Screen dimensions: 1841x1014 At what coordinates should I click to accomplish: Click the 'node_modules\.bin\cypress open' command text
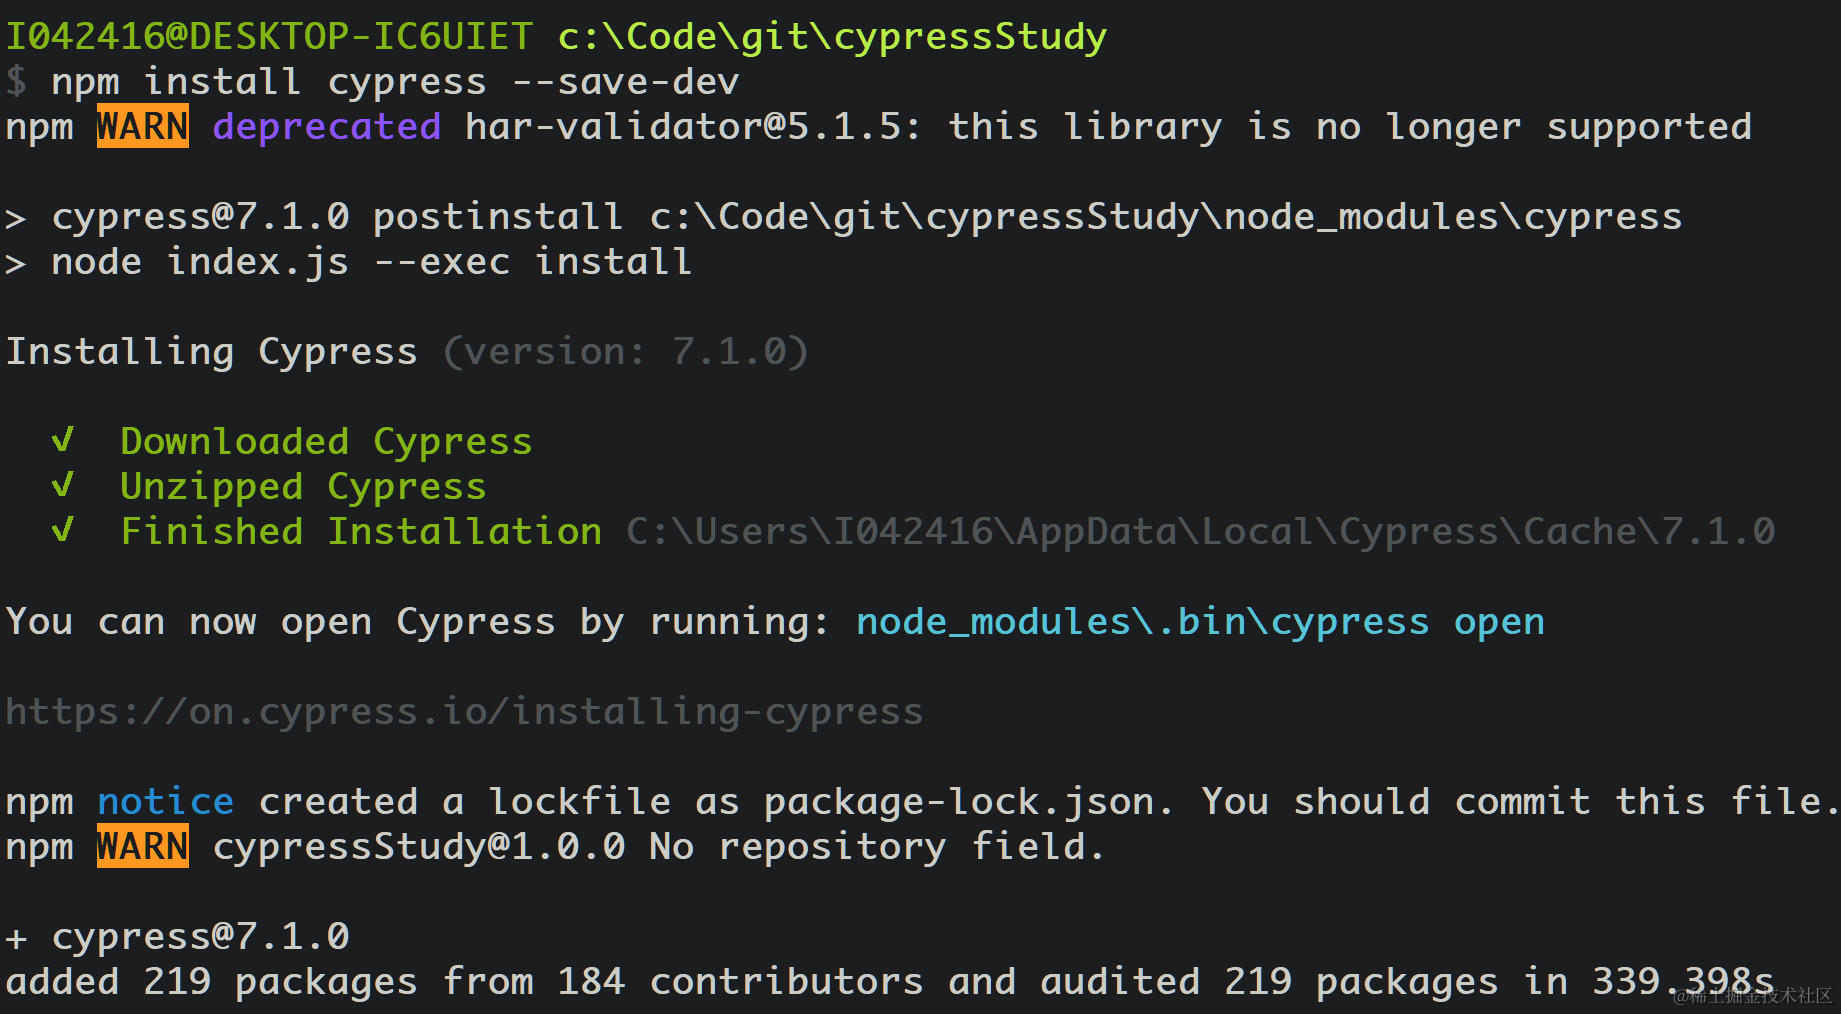tap(1200, 622)
